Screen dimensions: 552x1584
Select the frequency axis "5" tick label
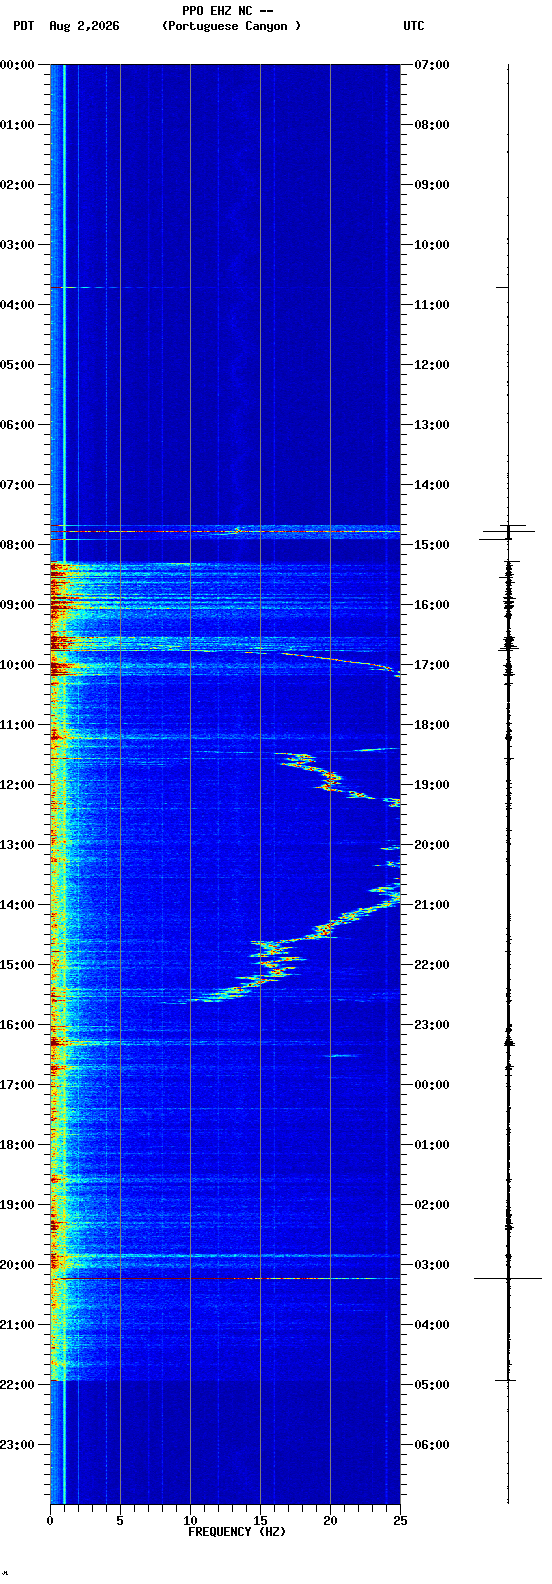click(x=120, y=1521)
